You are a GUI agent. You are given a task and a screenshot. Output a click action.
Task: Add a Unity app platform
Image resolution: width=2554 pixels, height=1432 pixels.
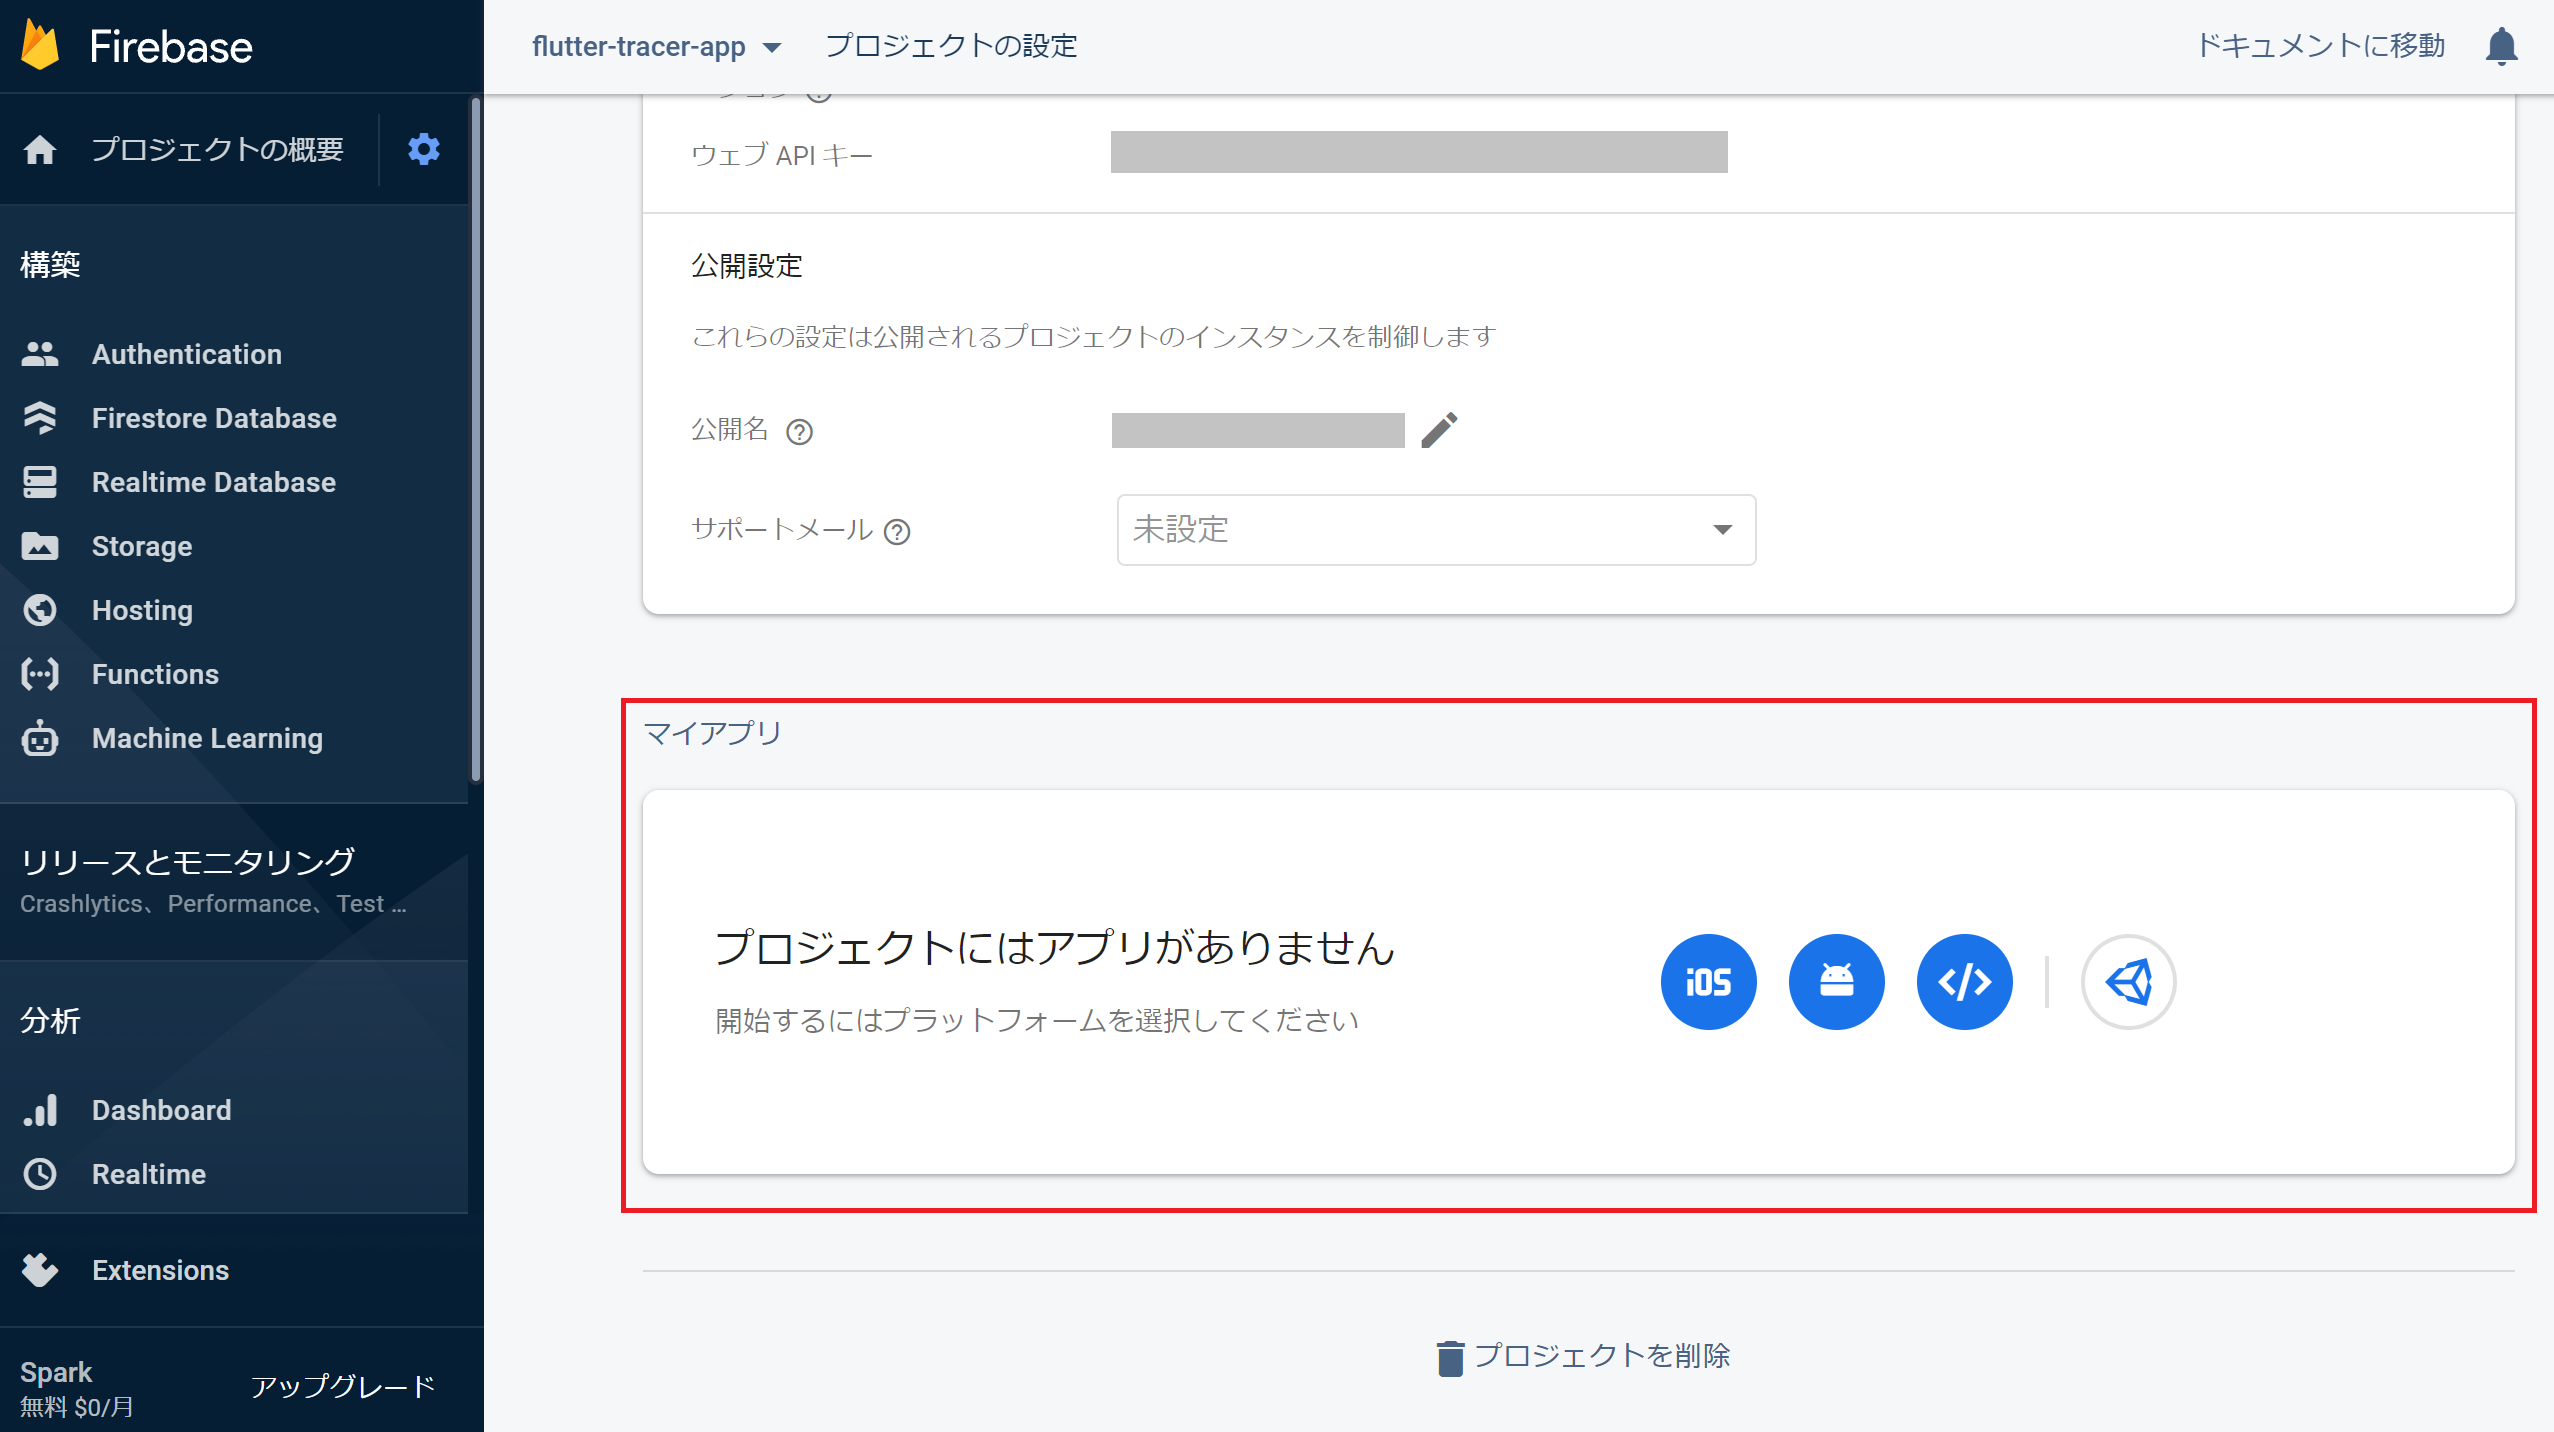[x=2128, y=982]
